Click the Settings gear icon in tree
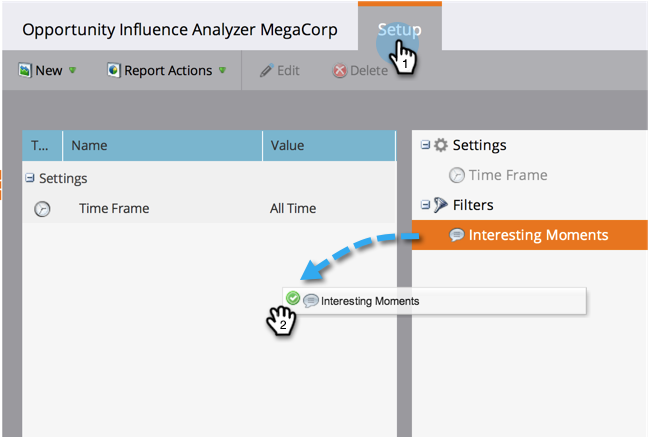649x437 pixels. coord(440,145)
